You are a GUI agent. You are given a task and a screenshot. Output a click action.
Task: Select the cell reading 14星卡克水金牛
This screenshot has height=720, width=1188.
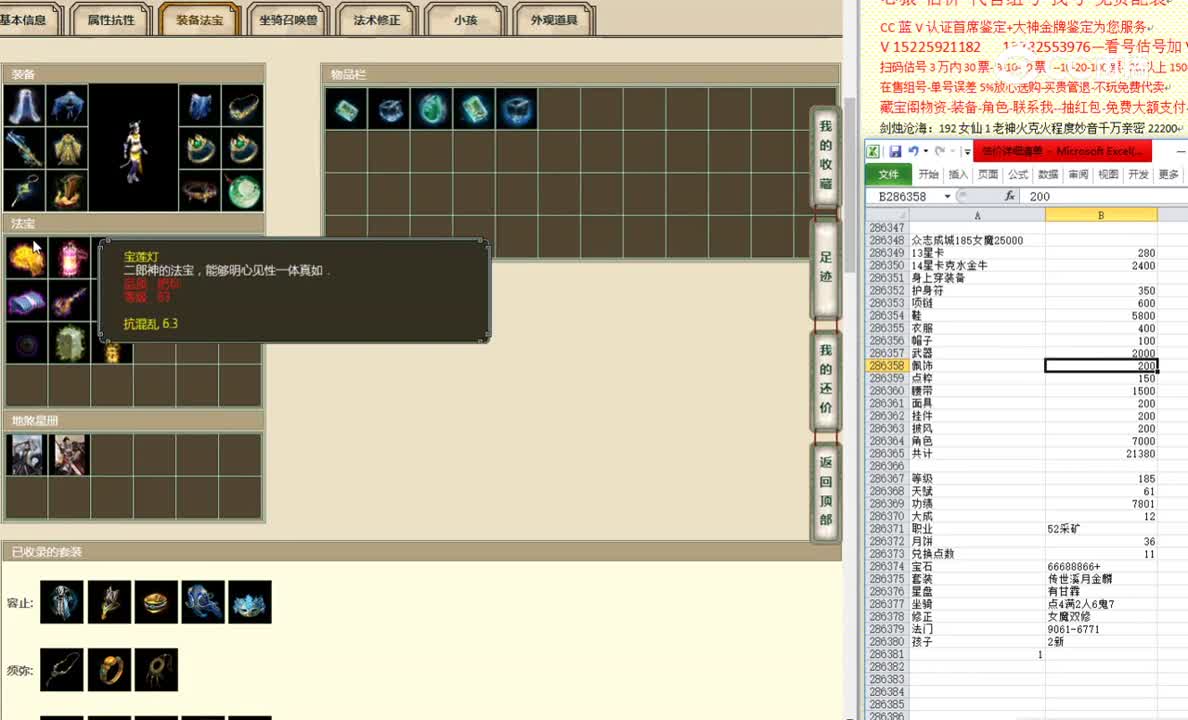click(x=977, y=265)
